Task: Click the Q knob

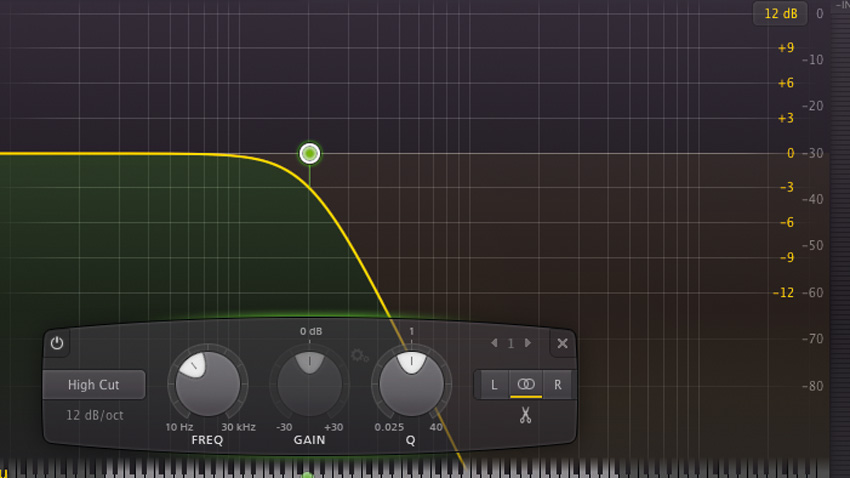Action: (411, 384)
